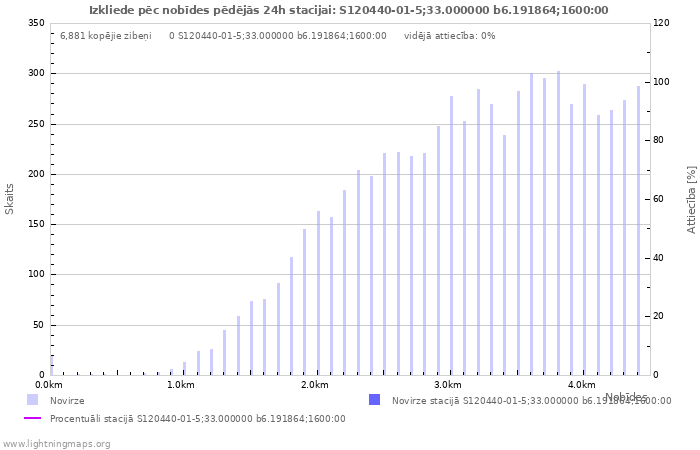Click the light purple Novirze legend swatch
Screen dimensions: 700x450
pyautogui.click(x=32, y=400)
